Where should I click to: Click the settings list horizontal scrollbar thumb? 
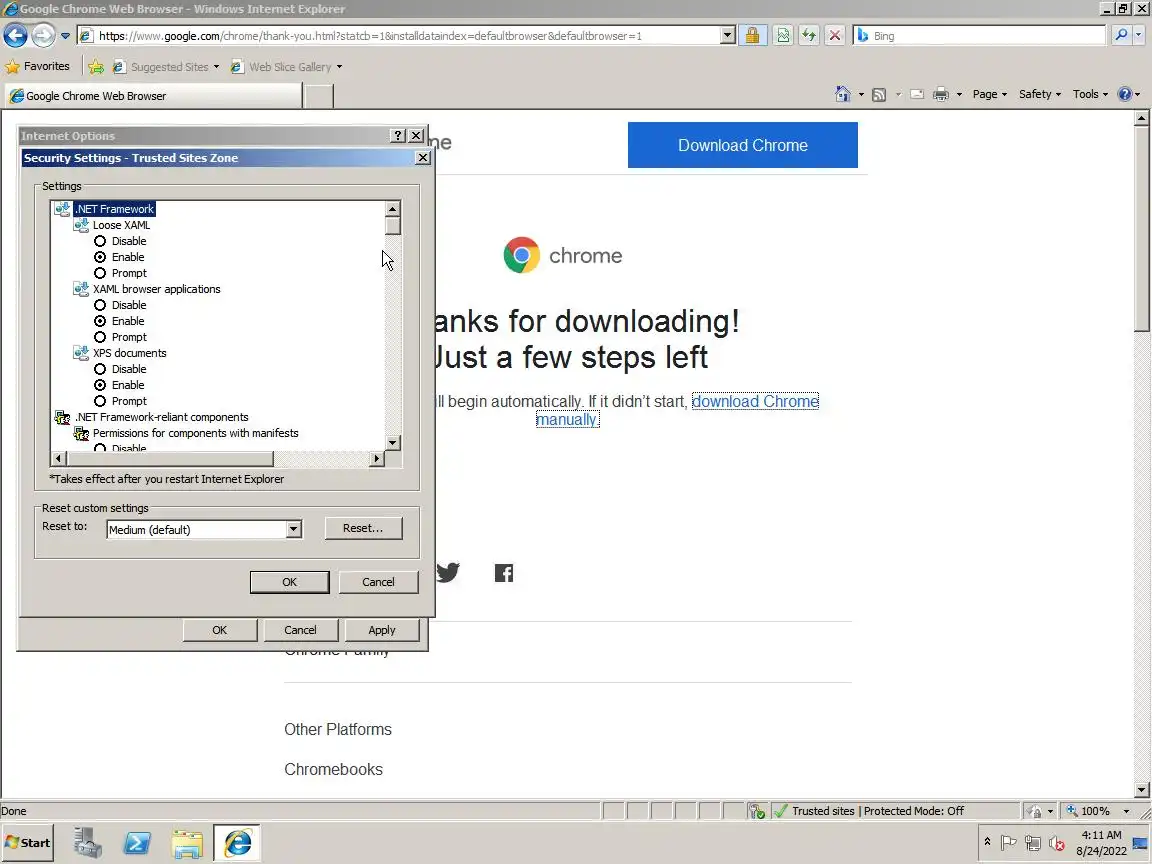point(170,458)
